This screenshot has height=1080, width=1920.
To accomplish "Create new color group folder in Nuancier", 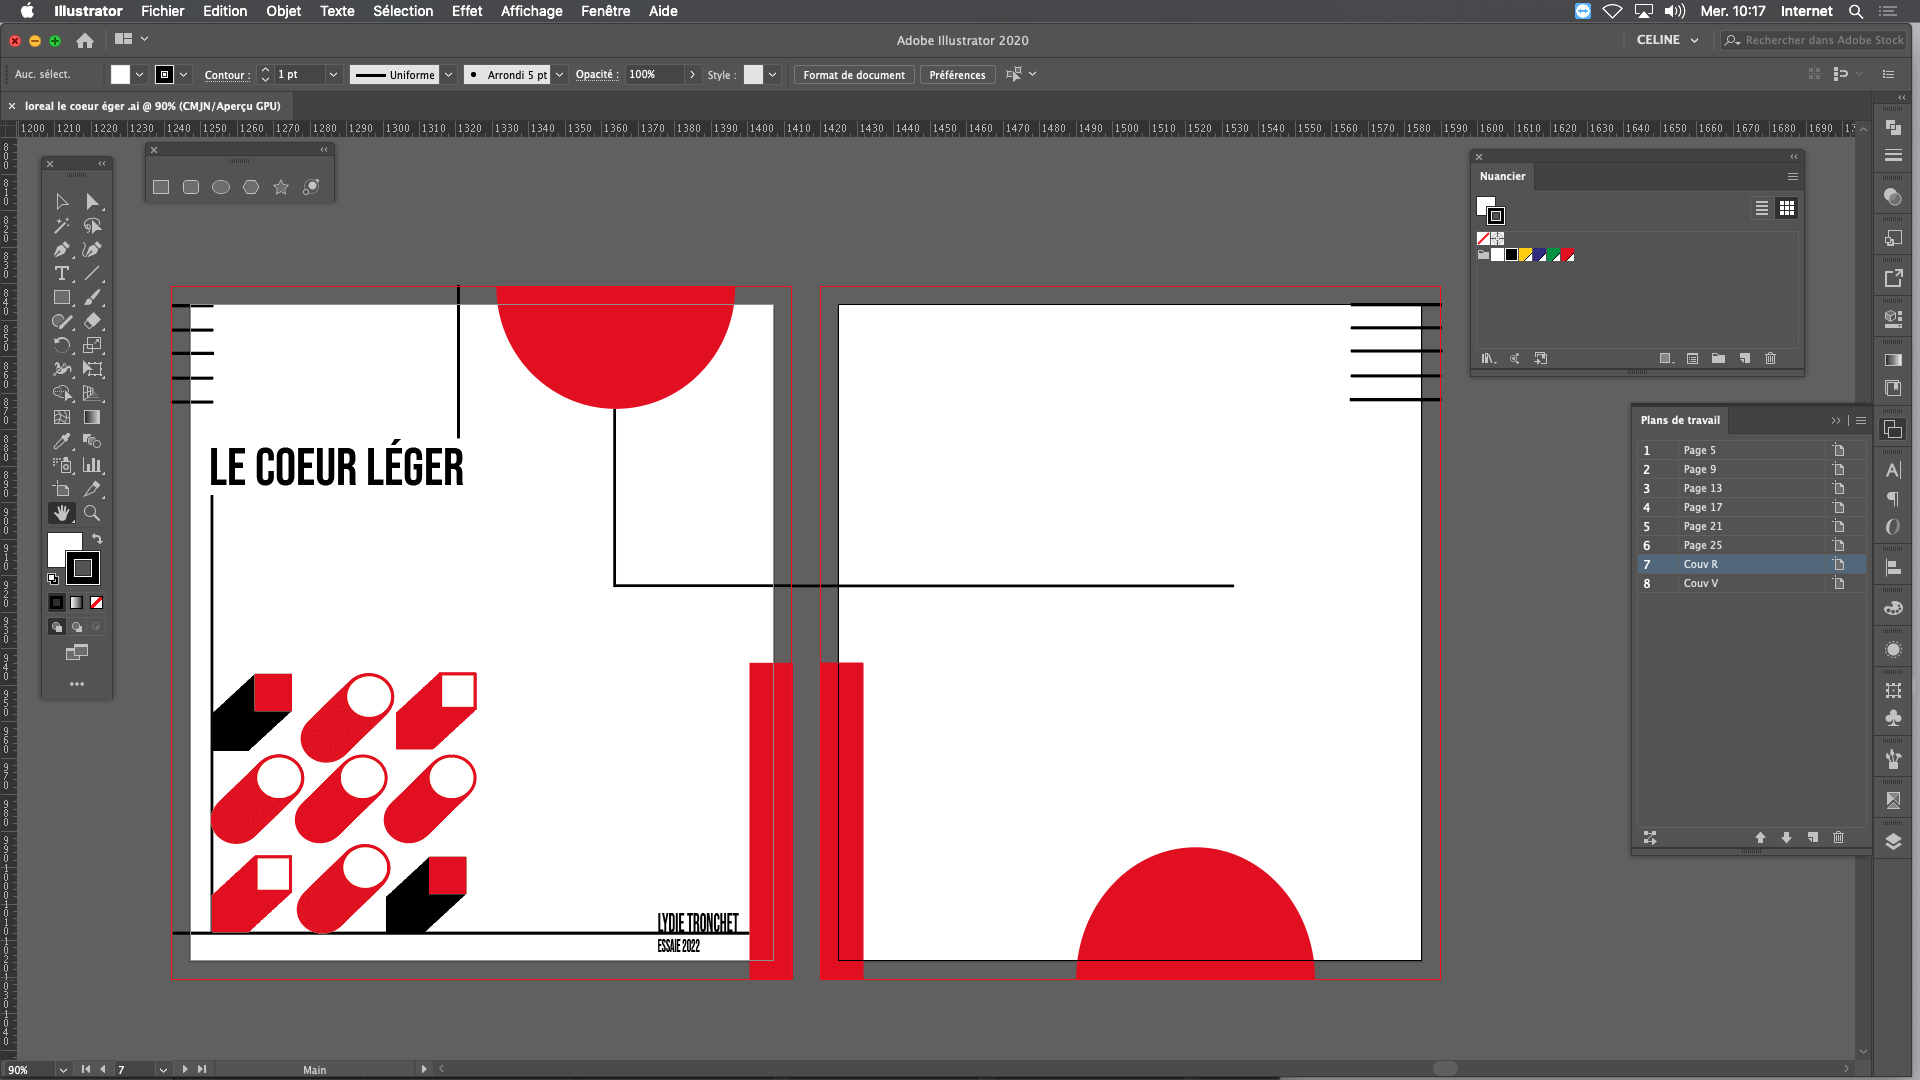I will [1718, 359].
